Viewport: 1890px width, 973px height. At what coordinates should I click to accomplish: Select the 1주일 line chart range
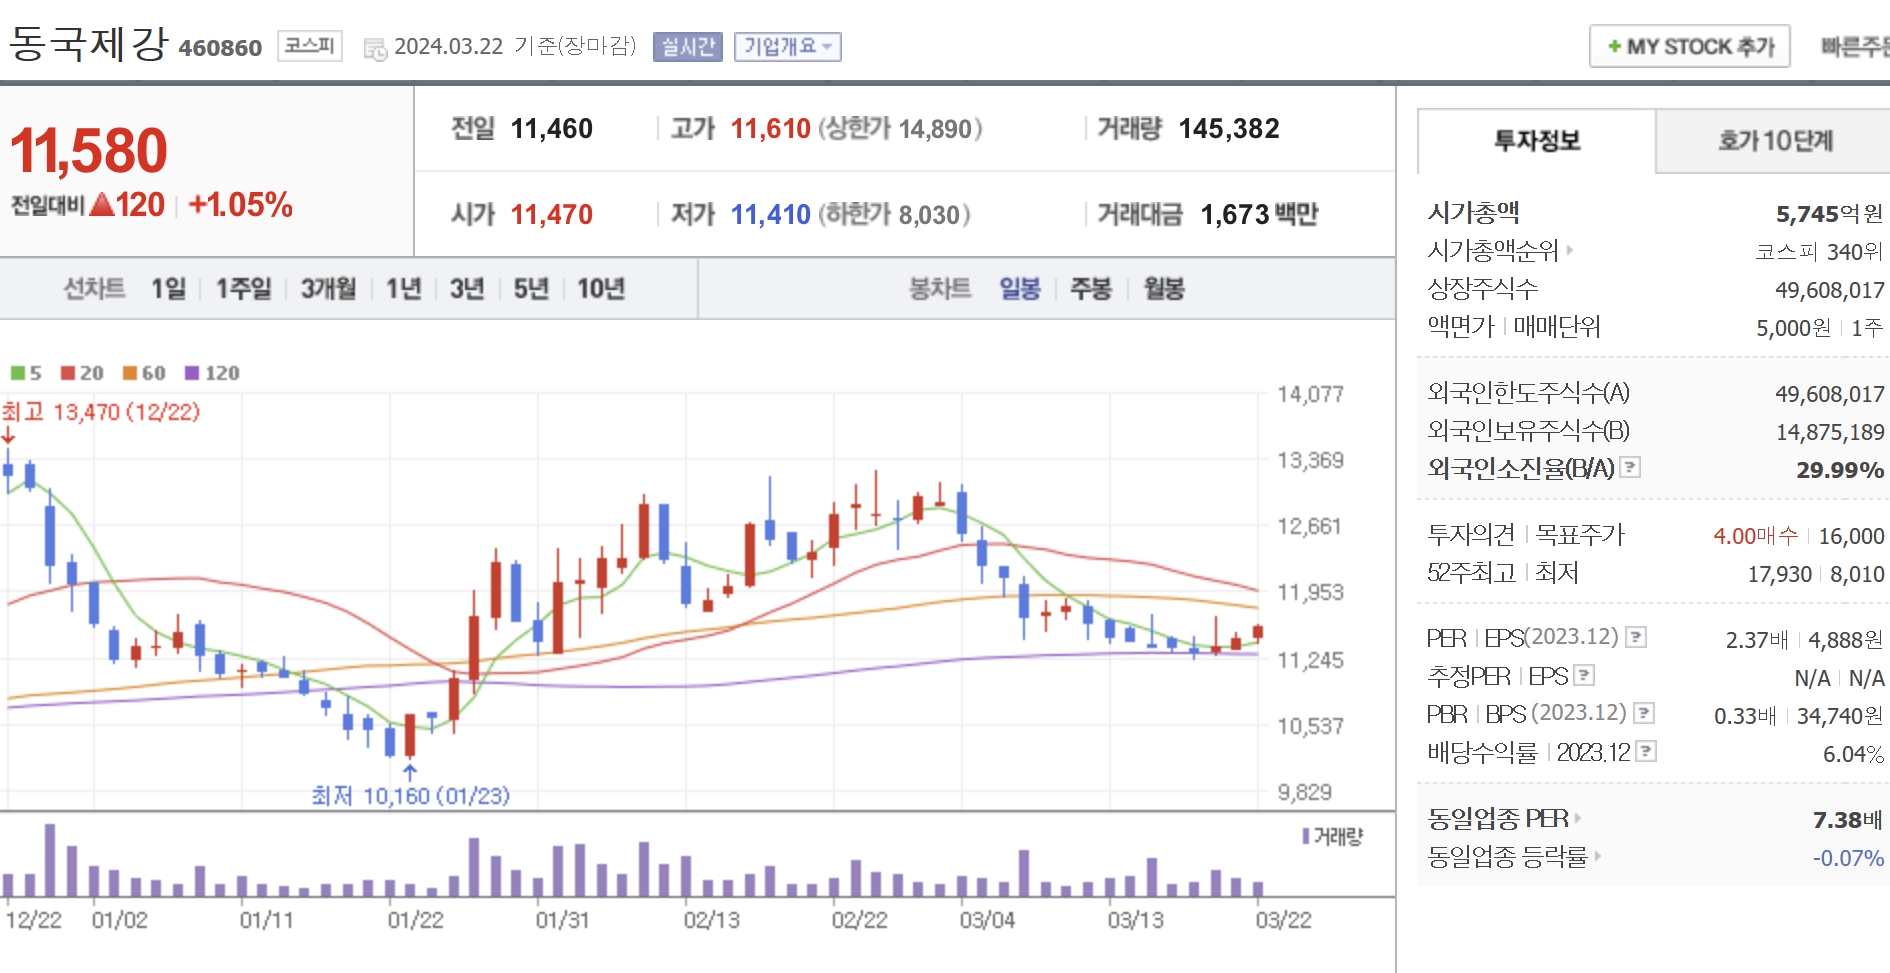pos(244,289)
